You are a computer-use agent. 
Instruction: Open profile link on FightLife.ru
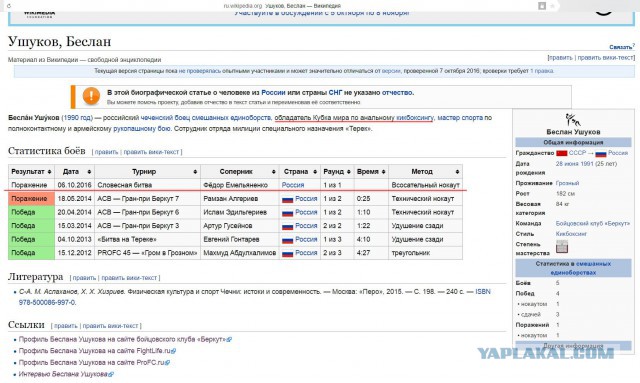point(94,351)
